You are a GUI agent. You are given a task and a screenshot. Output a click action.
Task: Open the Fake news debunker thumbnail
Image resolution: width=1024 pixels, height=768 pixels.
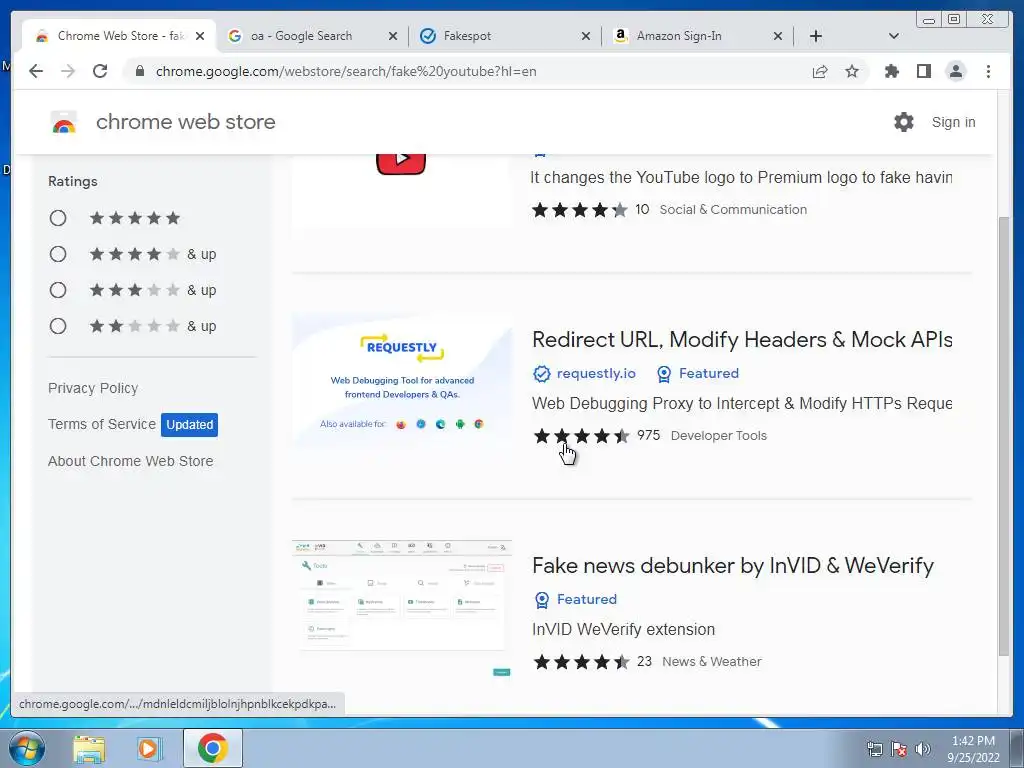(x=402, y=607)
